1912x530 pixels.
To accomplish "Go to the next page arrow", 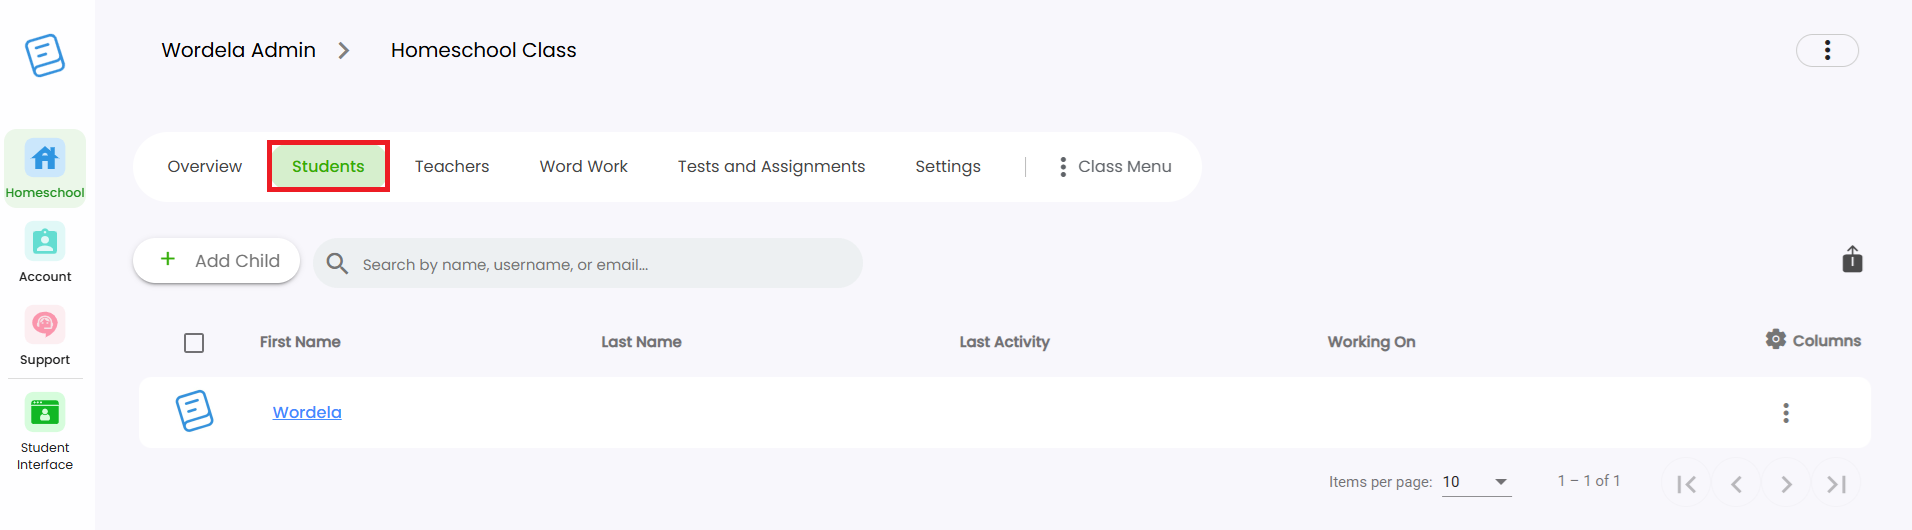I will tap(1786, 484).
